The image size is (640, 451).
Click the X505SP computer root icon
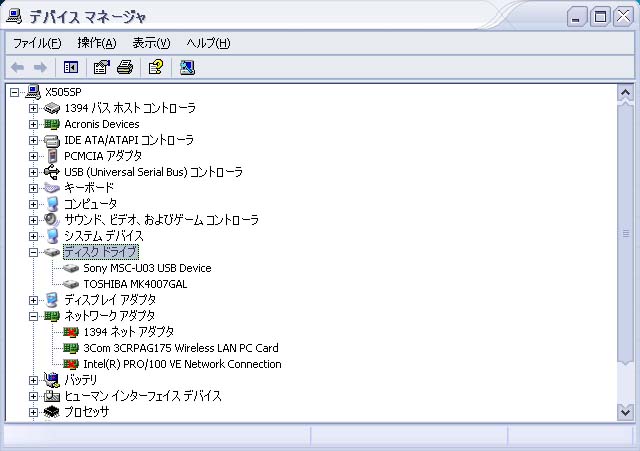pos(33,92)
